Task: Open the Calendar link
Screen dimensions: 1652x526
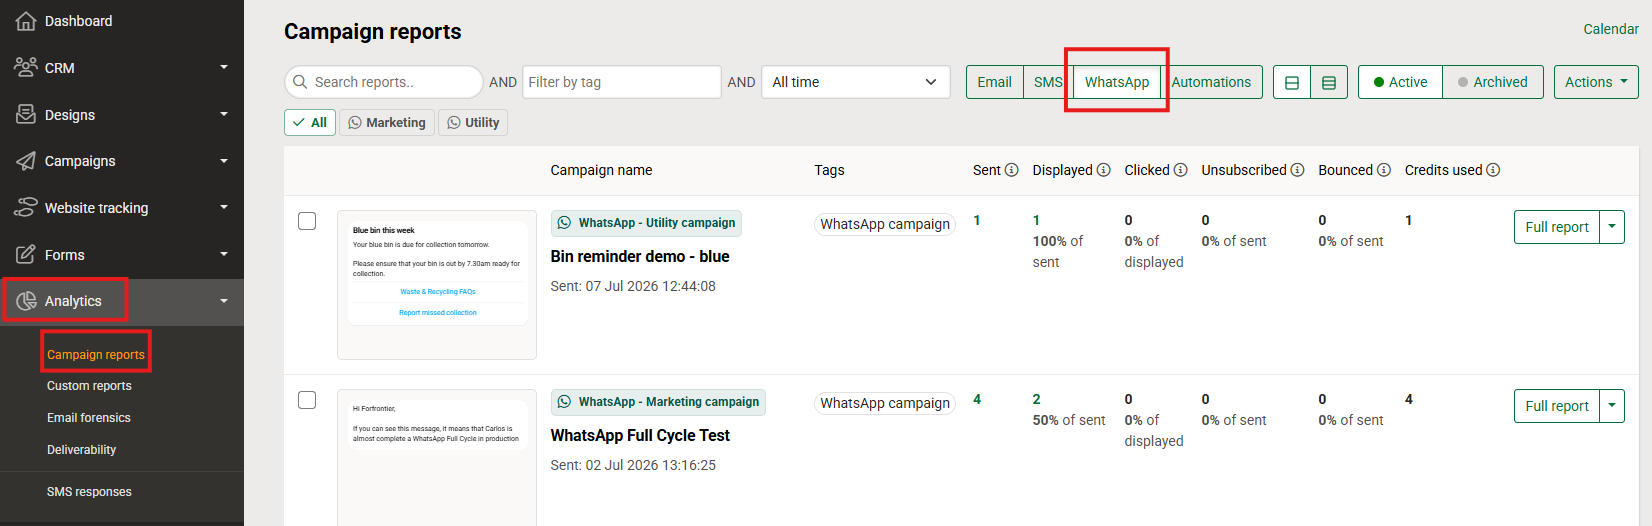Action: (1611, 29)
